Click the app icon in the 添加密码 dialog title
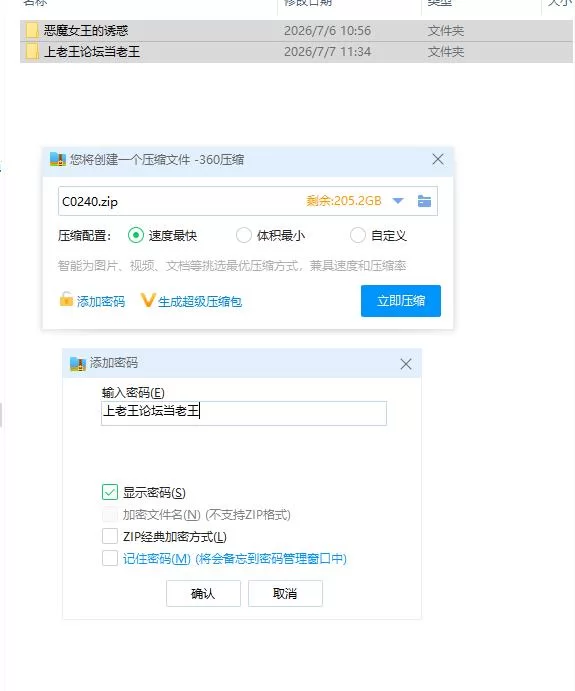 78,364
